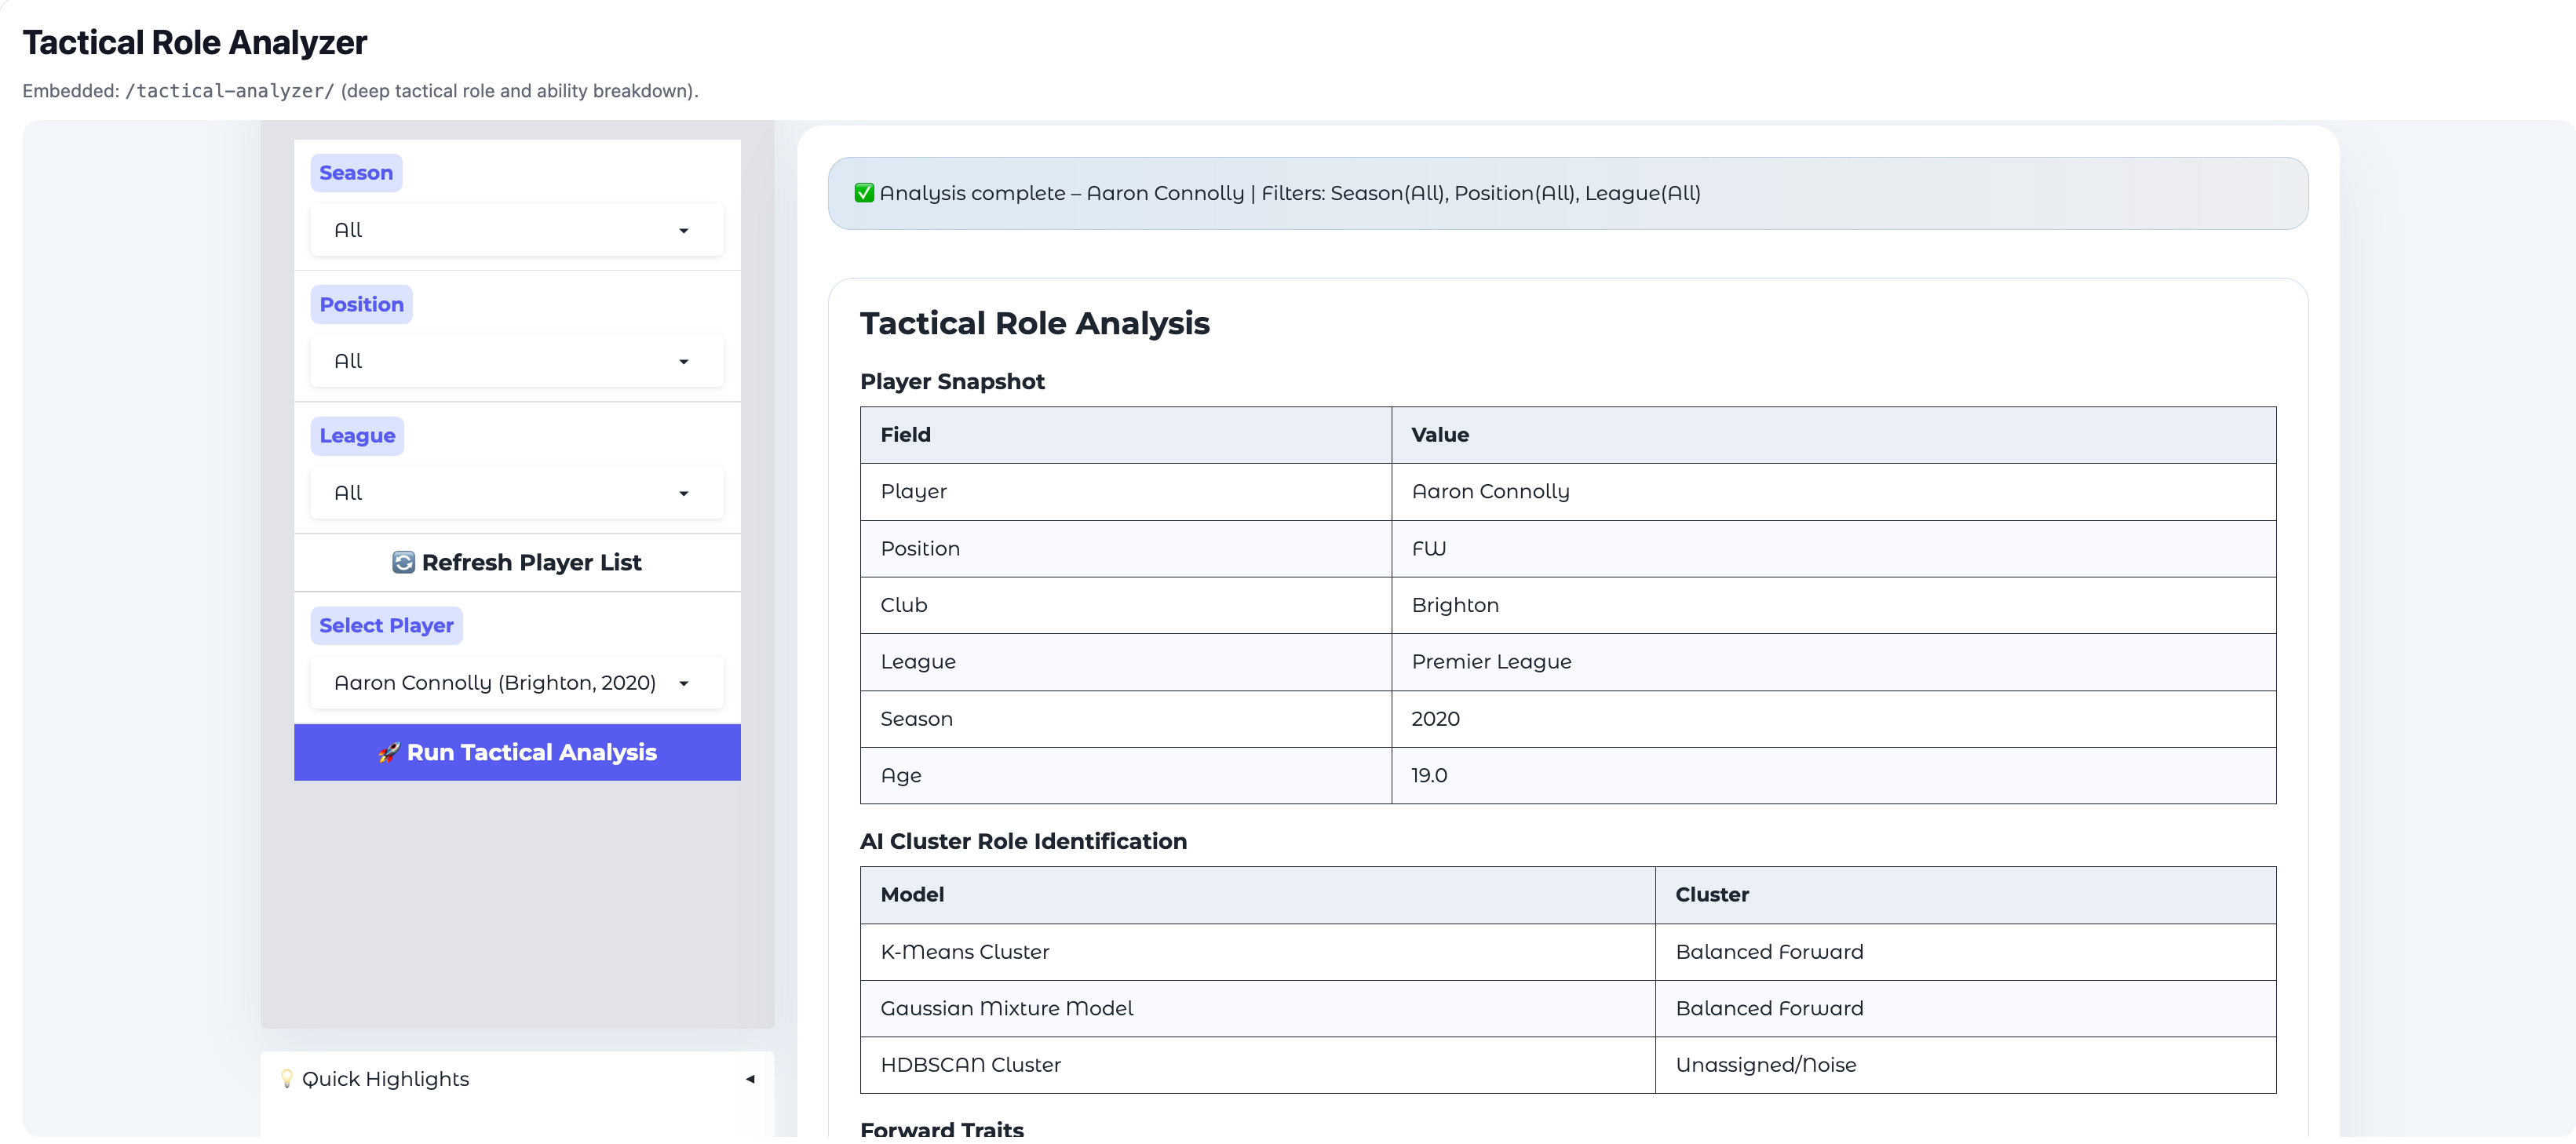Image resolution: width=2576 pixels, height=1144 pixels.
Task: Click the Select Player label tag
Action: [386, 626]
